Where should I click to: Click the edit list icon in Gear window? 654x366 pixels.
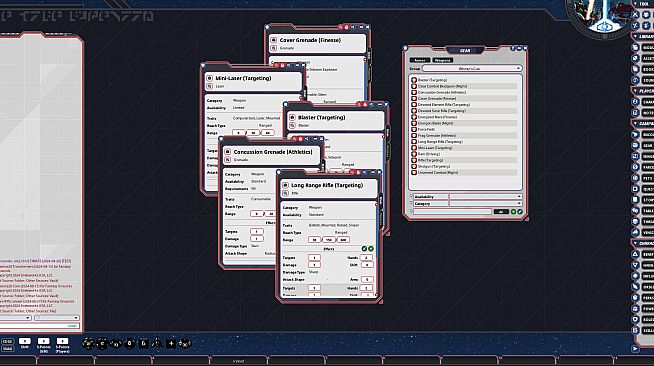(520, 212)
